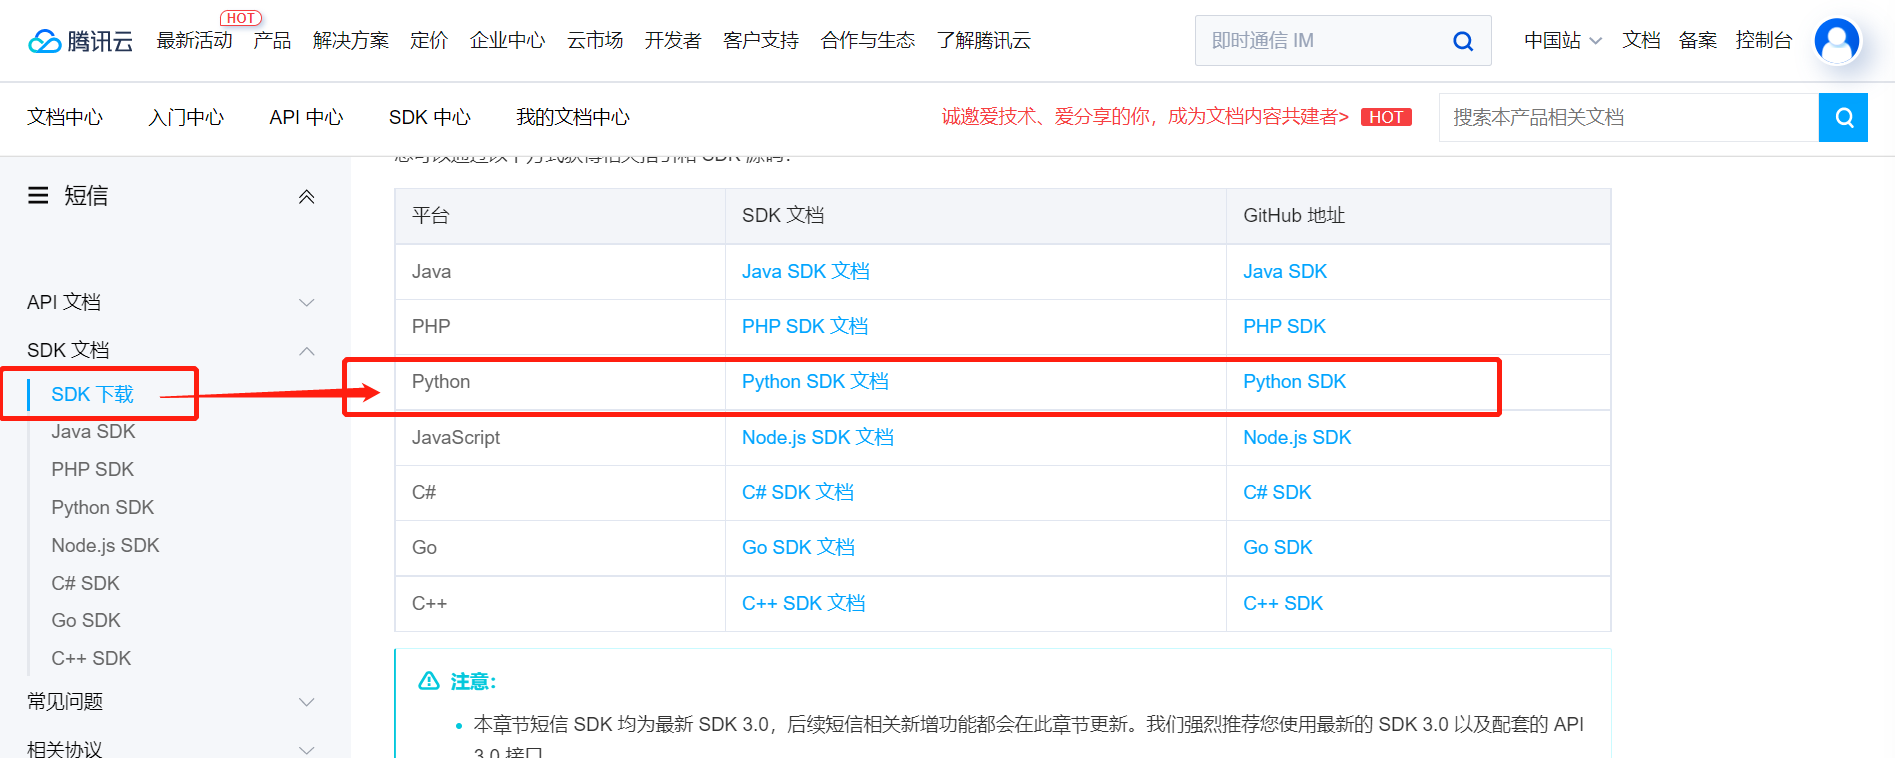Screen dimensions: 1895x758
Task: Open the Python SDK 文档 link
Action: 815,382
